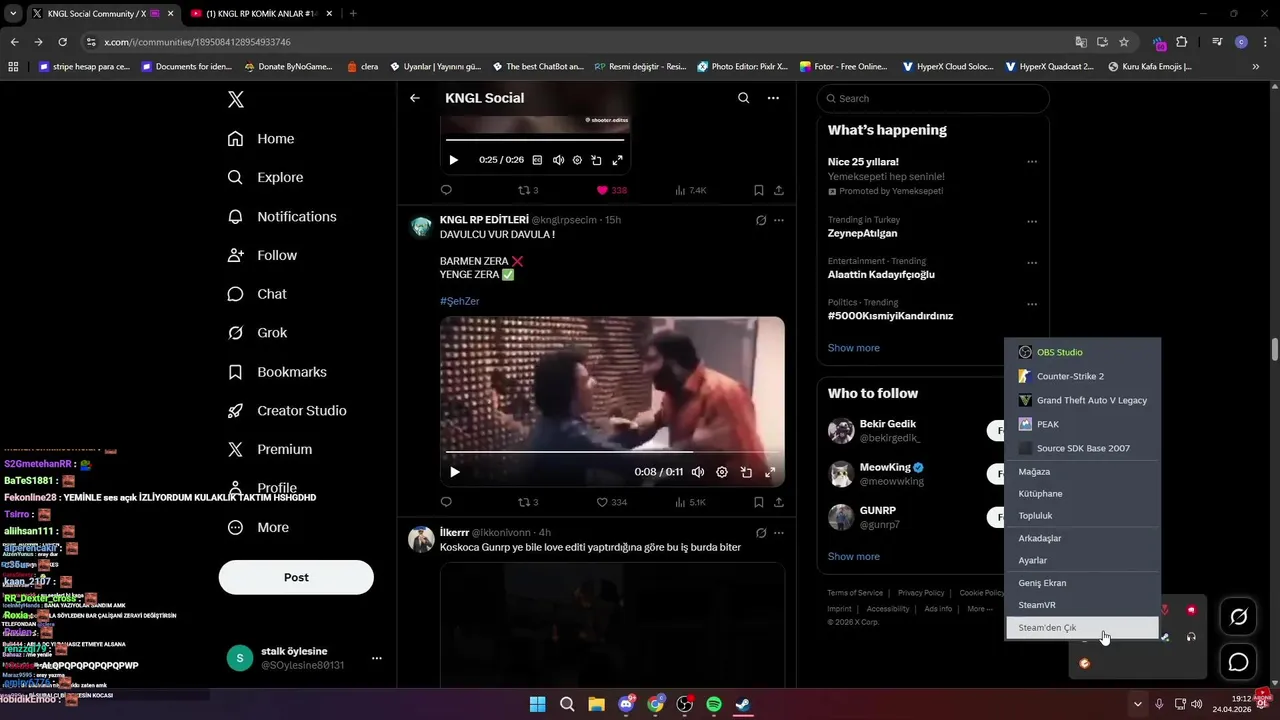Open settings gear on 0:08 video
1280x720 pixels.
point(722,472)
